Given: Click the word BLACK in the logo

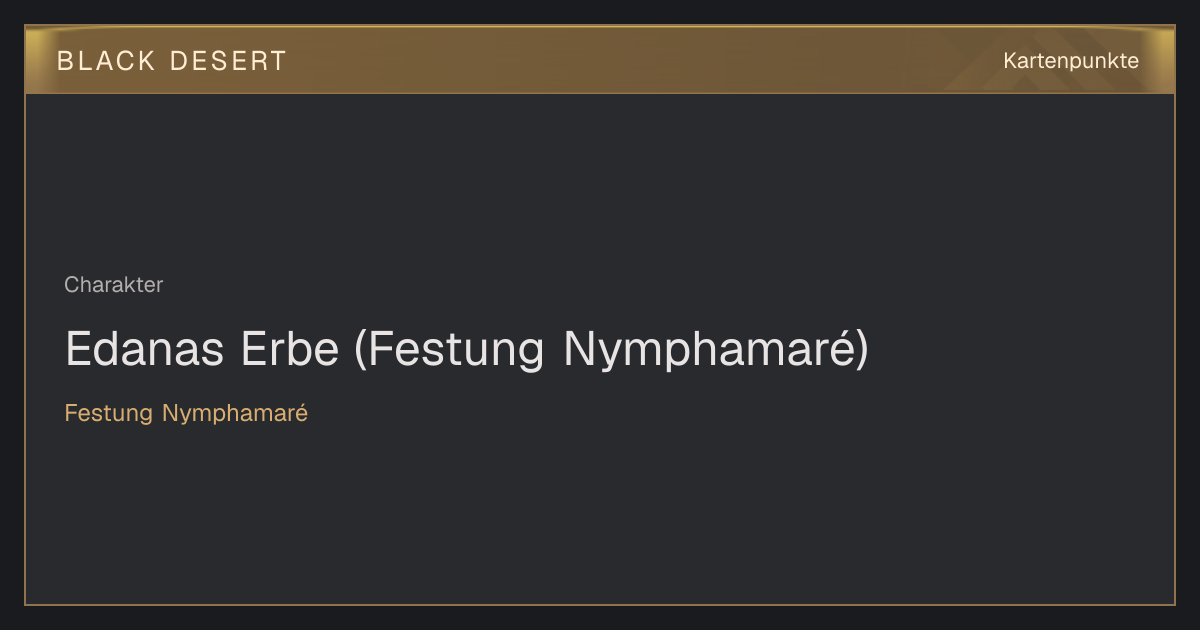Looking at the screenshot, I should click(107, 61).
